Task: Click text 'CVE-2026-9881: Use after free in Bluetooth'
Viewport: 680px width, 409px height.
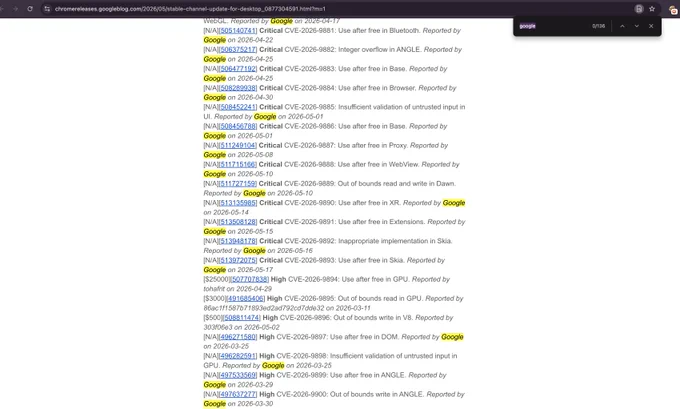Action: pos(352,31)
